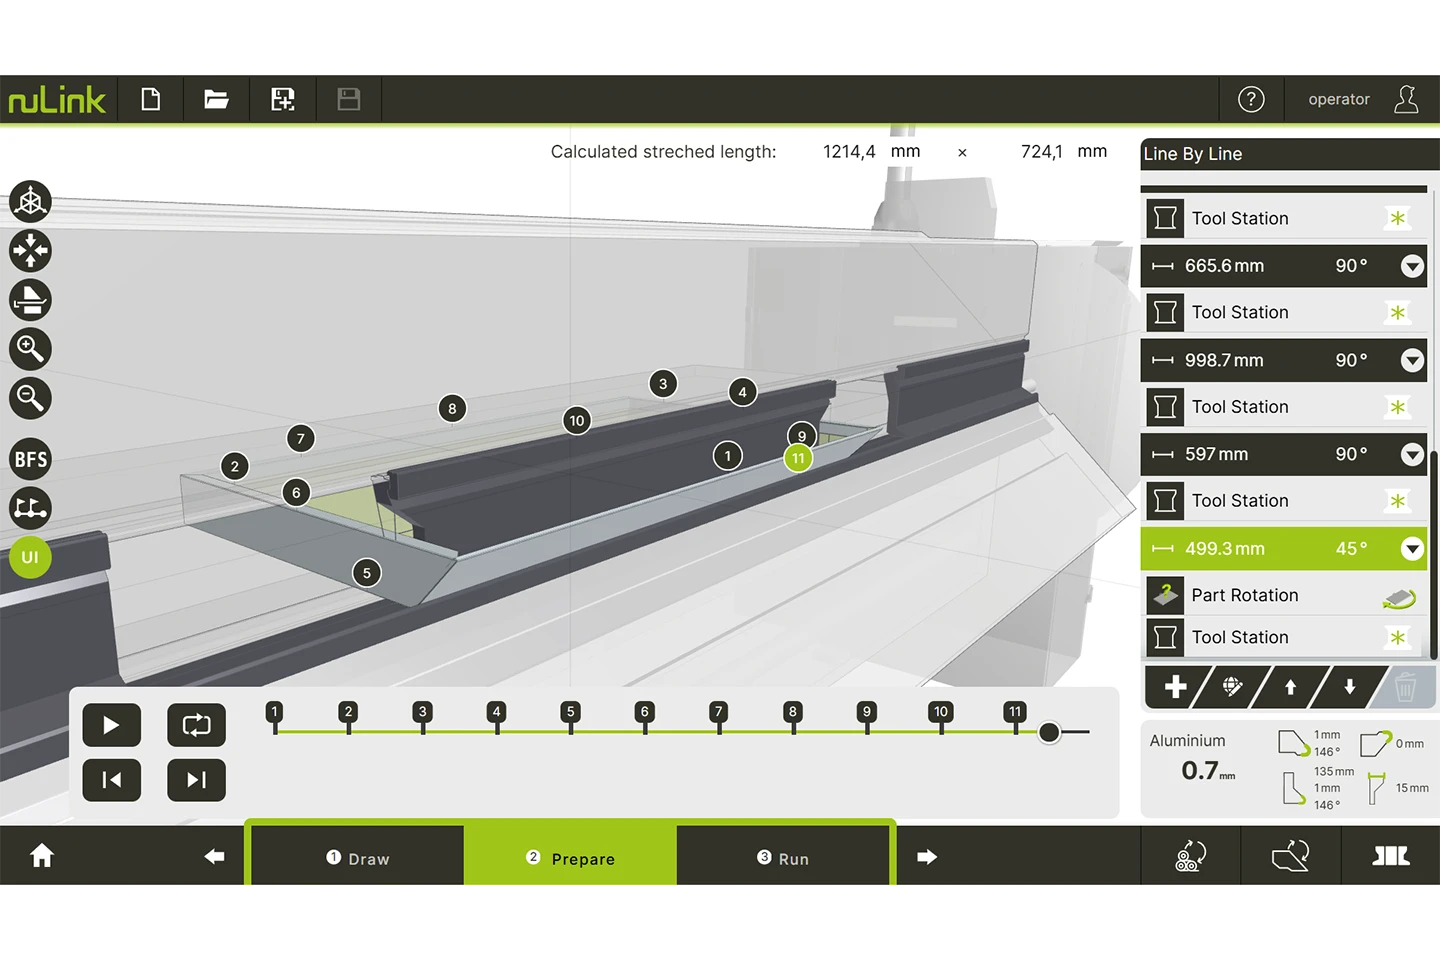This screenshot has width=1440, height=960.
Task: Toggle the Part Rotation flip control
Action: click(x=1399, y=595)
